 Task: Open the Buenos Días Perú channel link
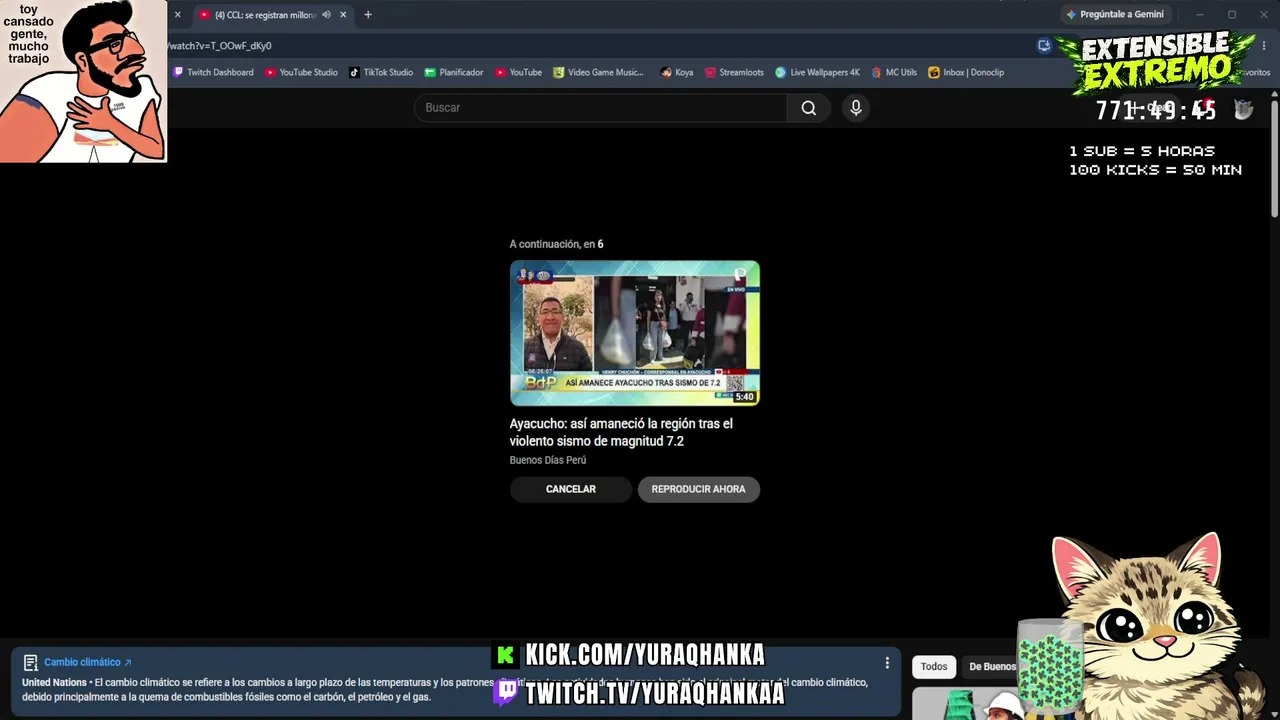[548, 460]
